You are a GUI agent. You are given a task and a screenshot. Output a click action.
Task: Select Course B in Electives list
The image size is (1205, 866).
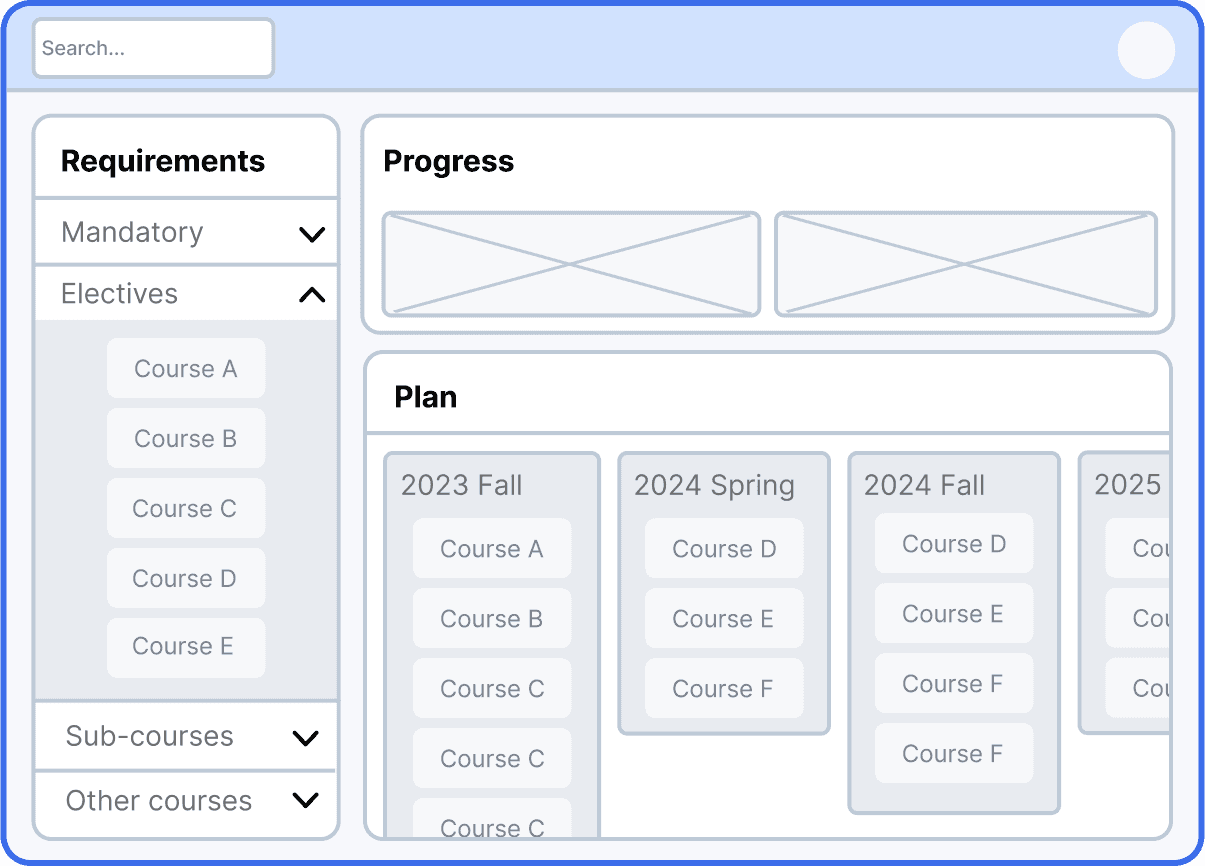tap(186, 438)
